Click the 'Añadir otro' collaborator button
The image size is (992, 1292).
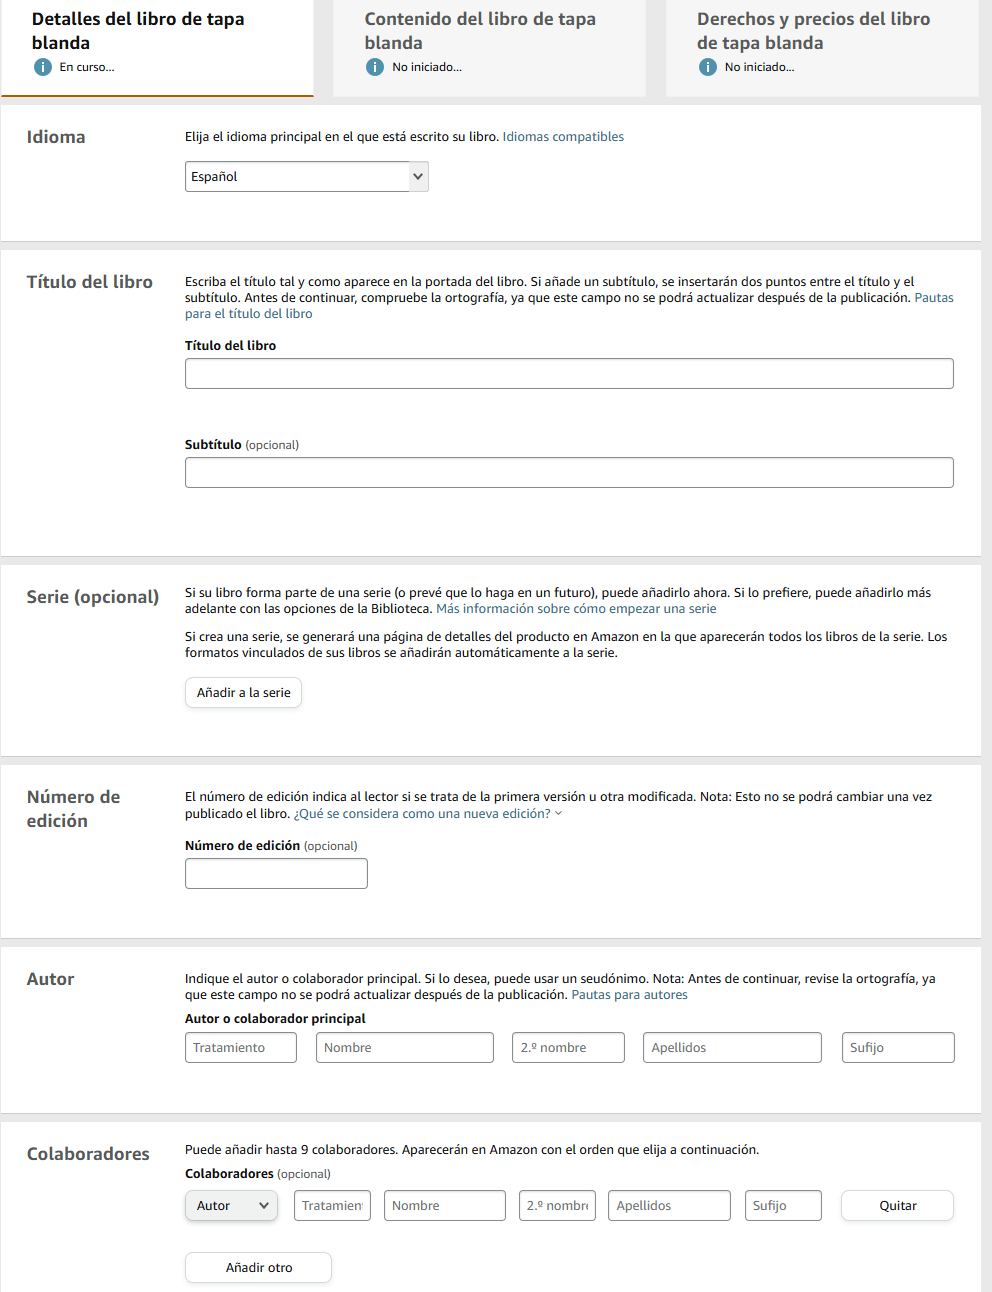tap(258, 1268)
